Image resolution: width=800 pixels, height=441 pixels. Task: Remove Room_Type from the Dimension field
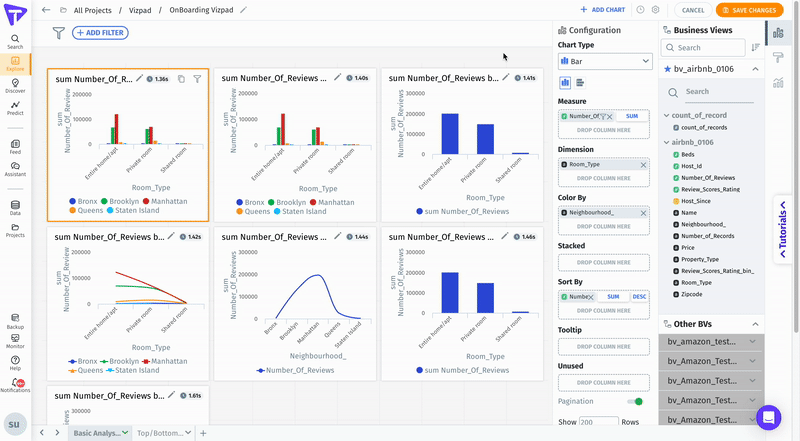pos(643,164)
